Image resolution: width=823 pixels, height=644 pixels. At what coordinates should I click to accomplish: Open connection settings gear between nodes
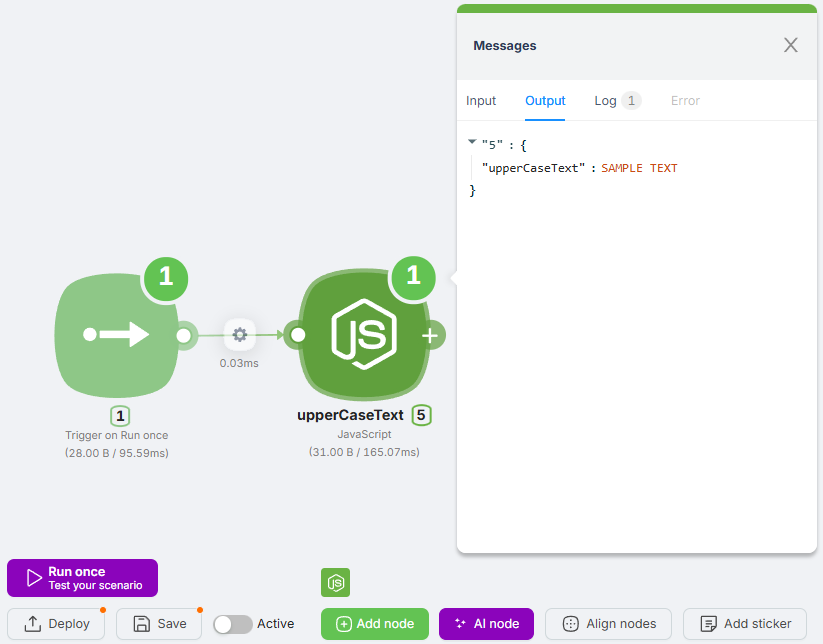click(x=239, y=335)
